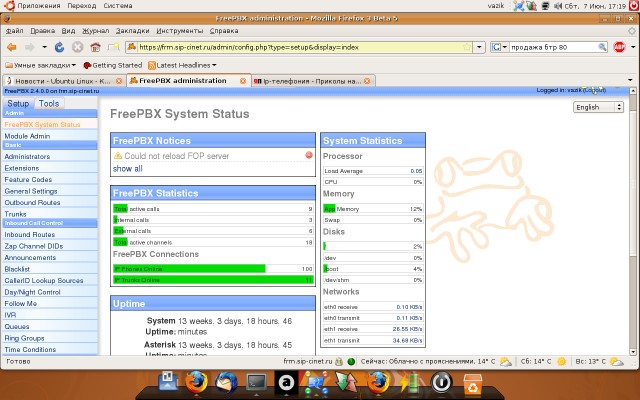Click the black 'a' application icon in dock
Image resolution: width=640 pixels, height=400 pixels.
pos(286,383)
